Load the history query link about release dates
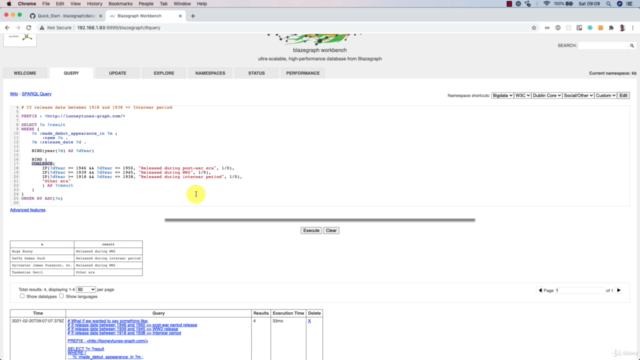Screen dimensions: 640x360 pos(132,327)
